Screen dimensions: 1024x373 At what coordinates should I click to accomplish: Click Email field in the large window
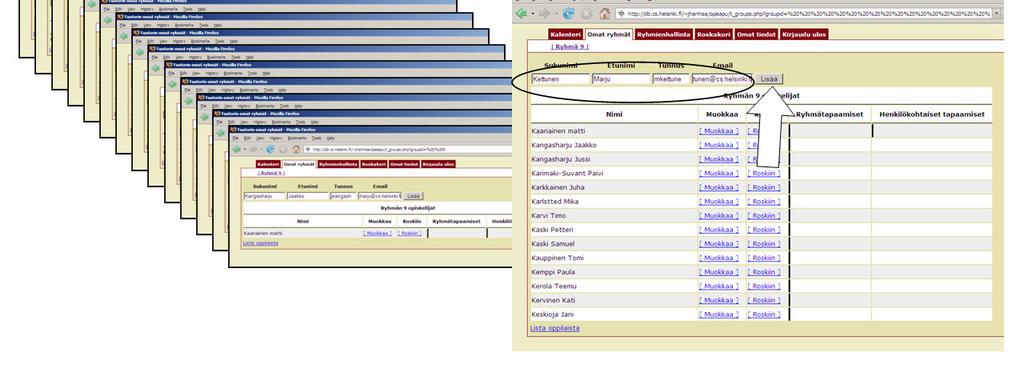click(x=722, y=79)
